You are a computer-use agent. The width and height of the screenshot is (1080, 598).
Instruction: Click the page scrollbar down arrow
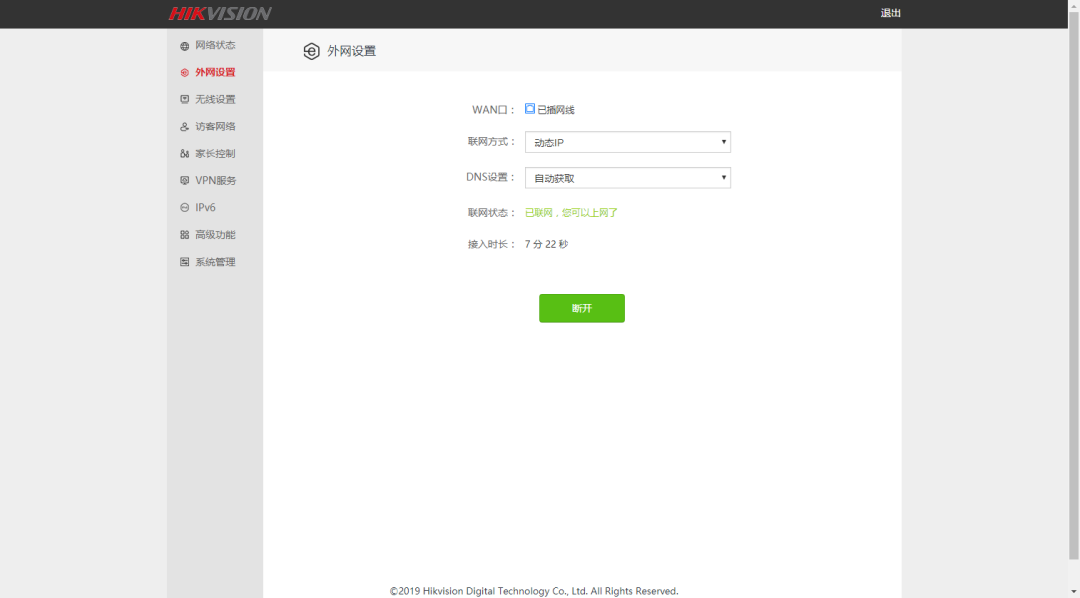pyautogui.click(x=1073, y=591)
